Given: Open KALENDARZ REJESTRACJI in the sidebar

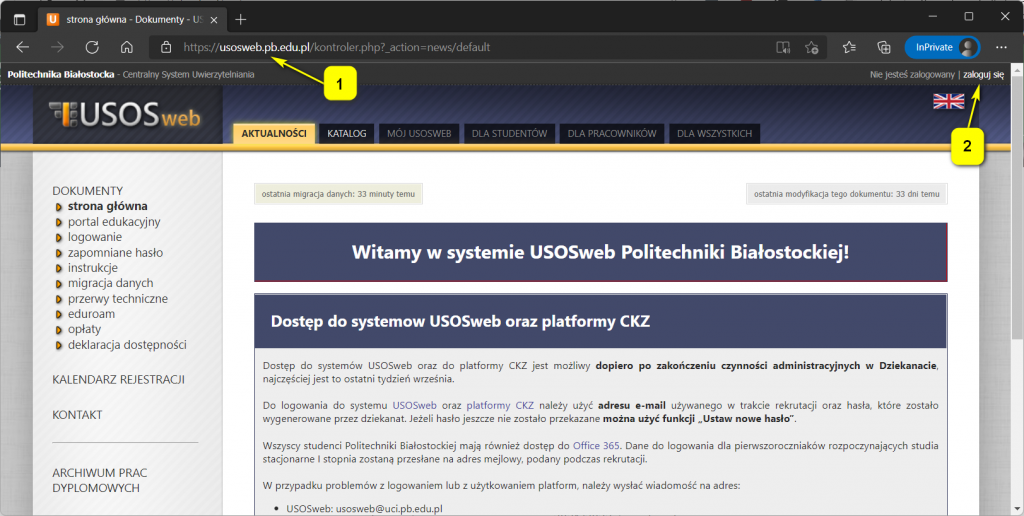Looking at the screenshot, I should [x=118, y=379].
